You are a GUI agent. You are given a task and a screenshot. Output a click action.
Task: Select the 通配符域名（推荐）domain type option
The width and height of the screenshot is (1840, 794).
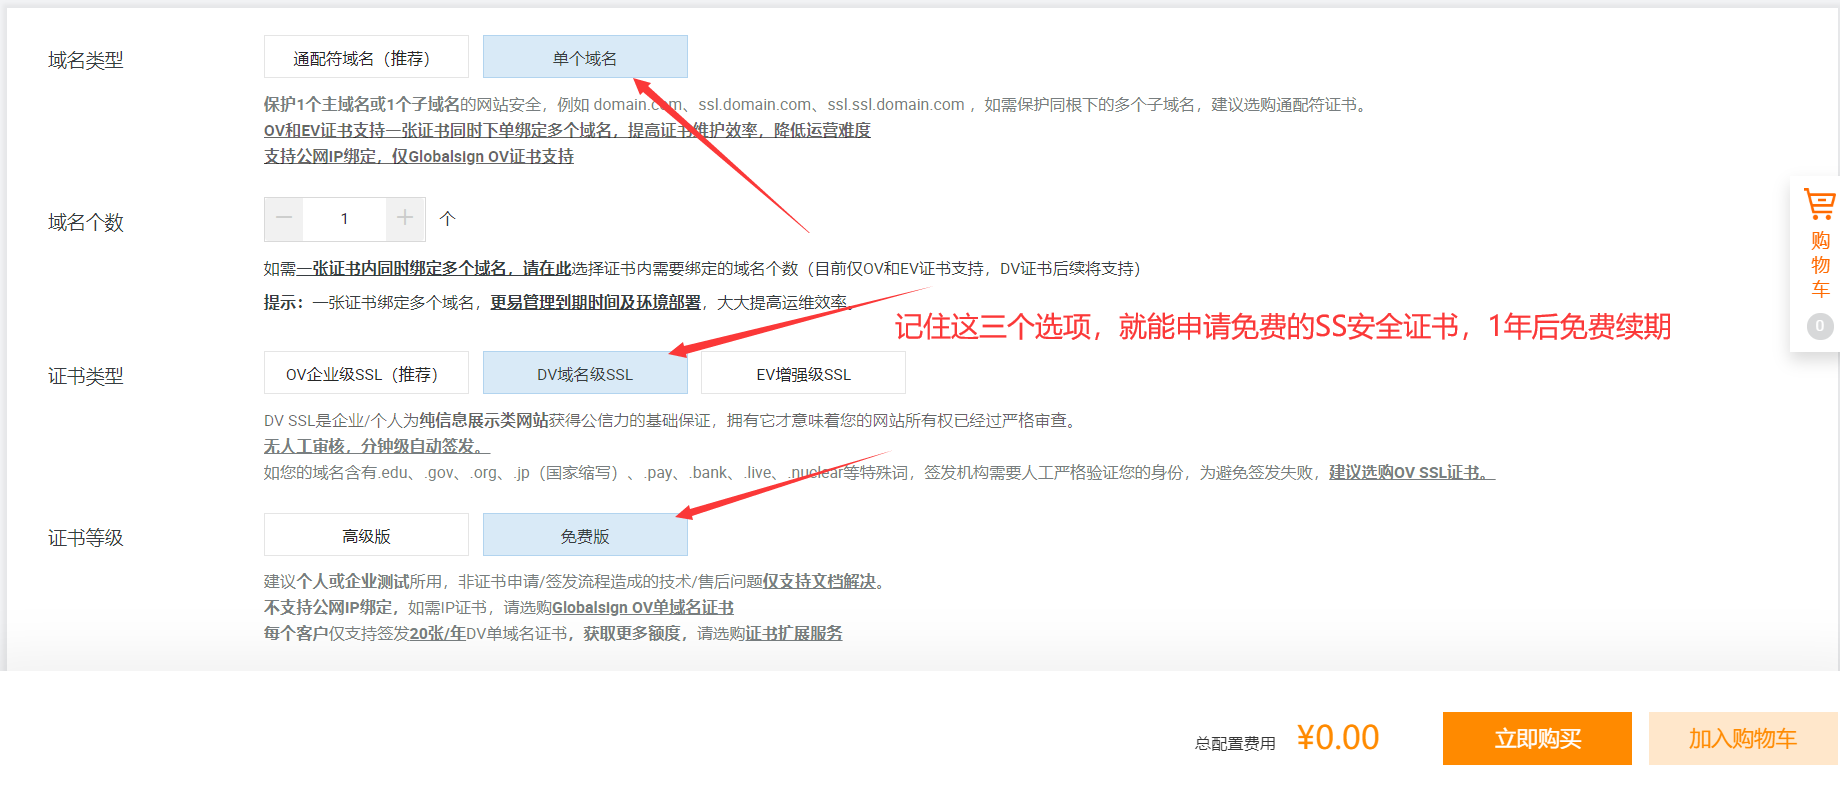(x=366, y=57)
